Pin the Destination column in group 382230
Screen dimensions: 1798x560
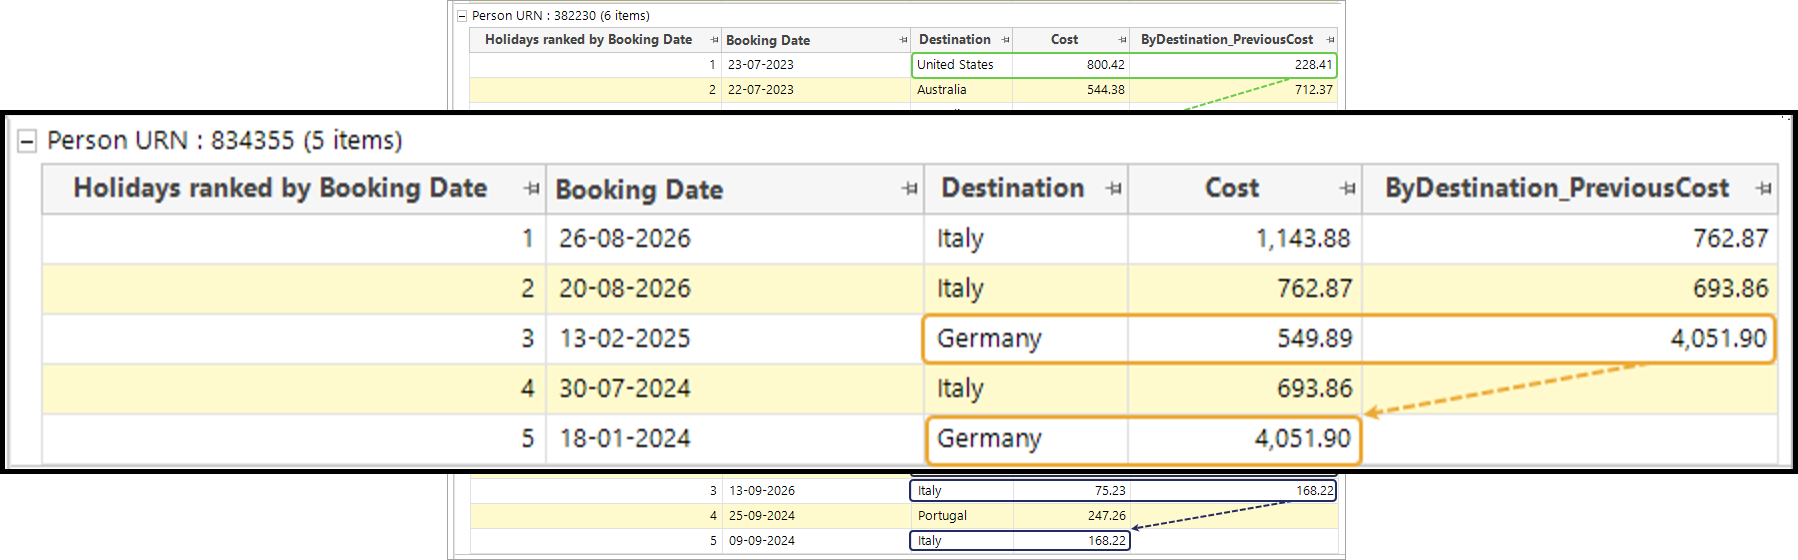tap(1005, 40)
